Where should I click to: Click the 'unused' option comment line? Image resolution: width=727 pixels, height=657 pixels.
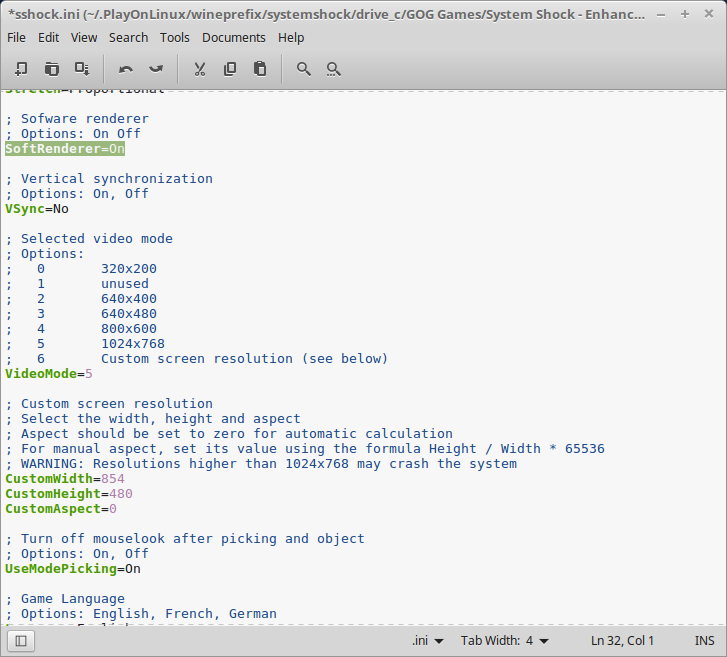coord(77,284)
